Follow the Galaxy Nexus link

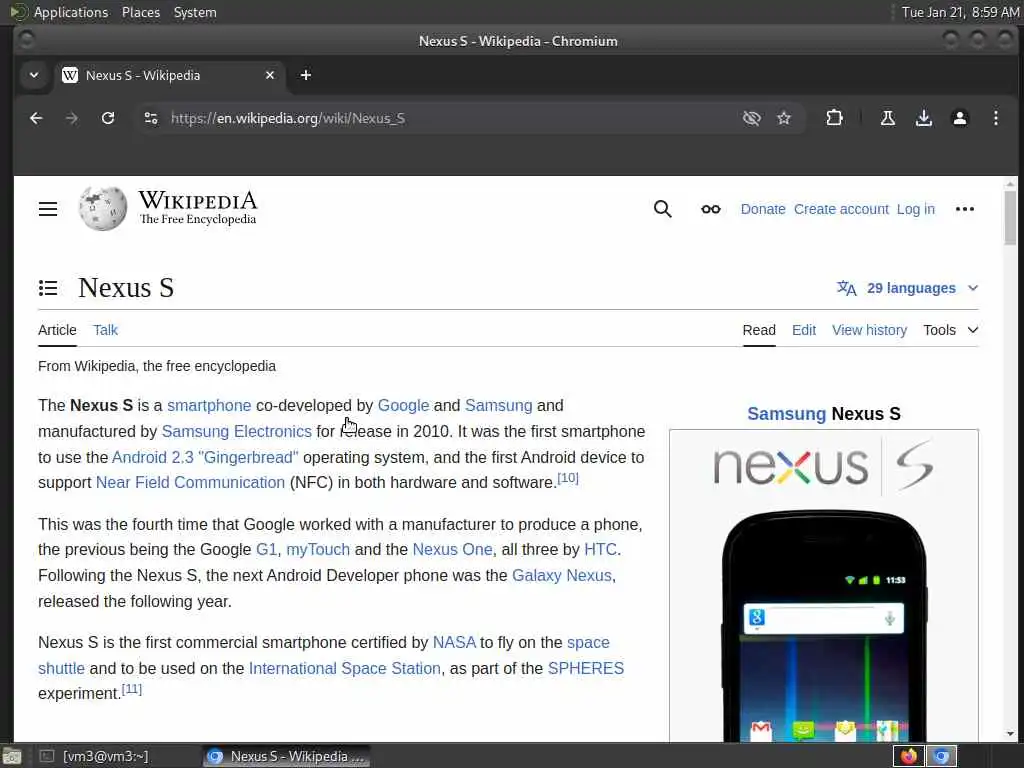coord(562,575)
